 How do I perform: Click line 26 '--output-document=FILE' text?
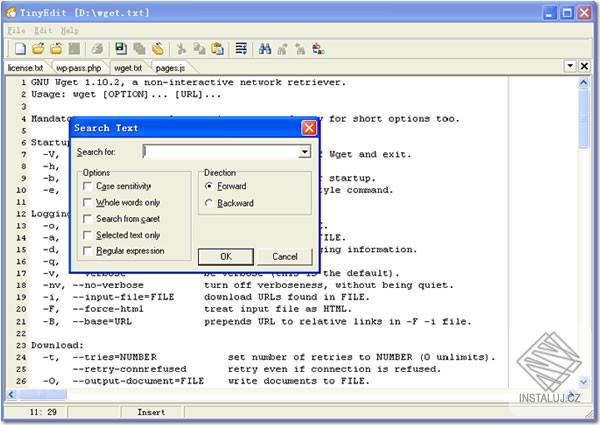(x=138, y=381)
